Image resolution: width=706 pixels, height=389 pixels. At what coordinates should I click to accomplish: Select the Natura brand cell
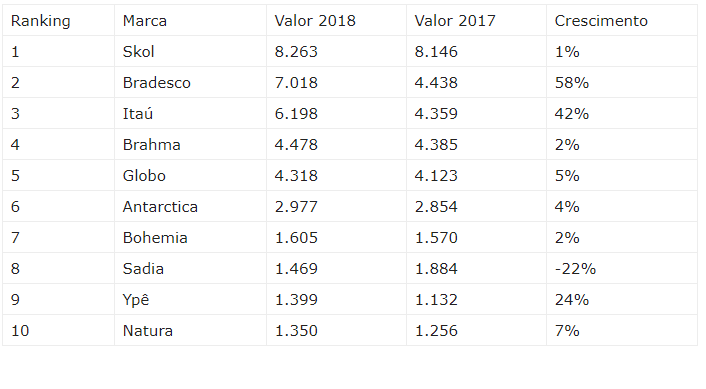click(x=190, y=330)
